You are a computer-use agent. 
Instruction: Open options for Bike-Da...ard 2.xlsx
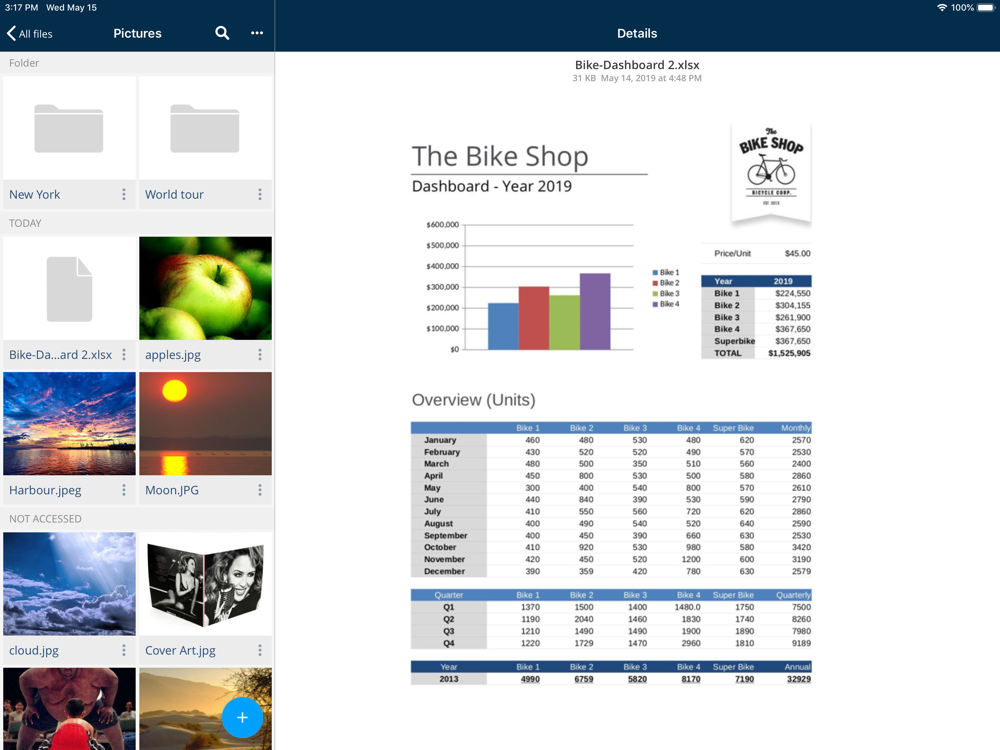coord(124,355)
